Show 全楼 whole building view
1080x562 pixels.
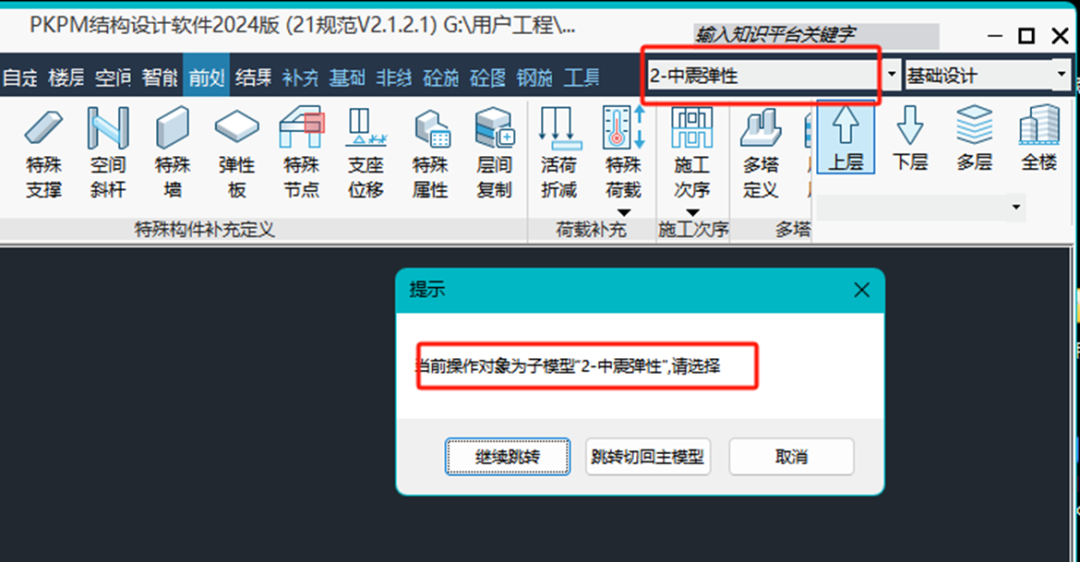[x=1039, y=138]
